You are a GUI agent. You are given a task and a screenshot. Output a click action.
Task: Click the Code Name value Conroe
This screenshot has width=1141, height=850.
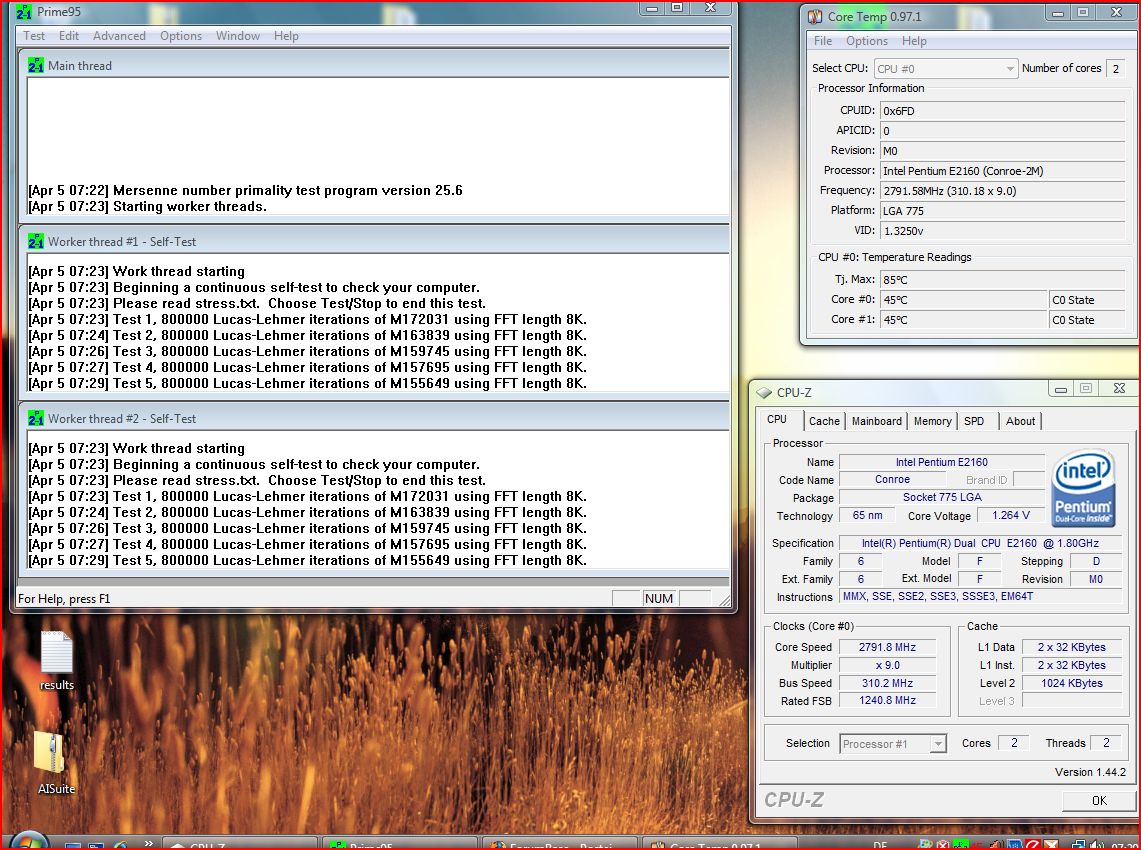click(x=892, y=480)
